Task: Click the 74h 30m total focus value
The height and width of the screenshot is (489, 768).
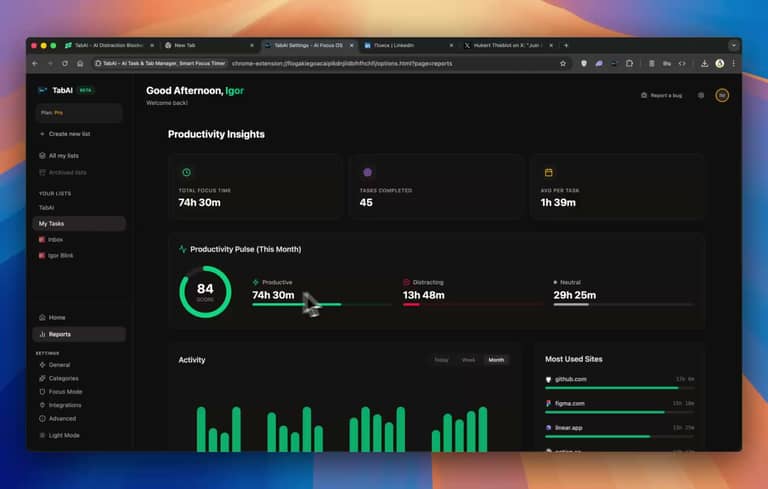Action: 199,202
